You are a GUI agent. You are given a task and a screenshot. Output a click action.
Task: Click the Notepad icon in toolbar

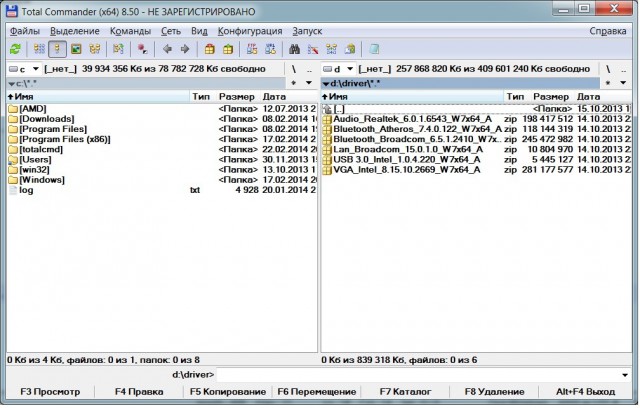[374, 49]
